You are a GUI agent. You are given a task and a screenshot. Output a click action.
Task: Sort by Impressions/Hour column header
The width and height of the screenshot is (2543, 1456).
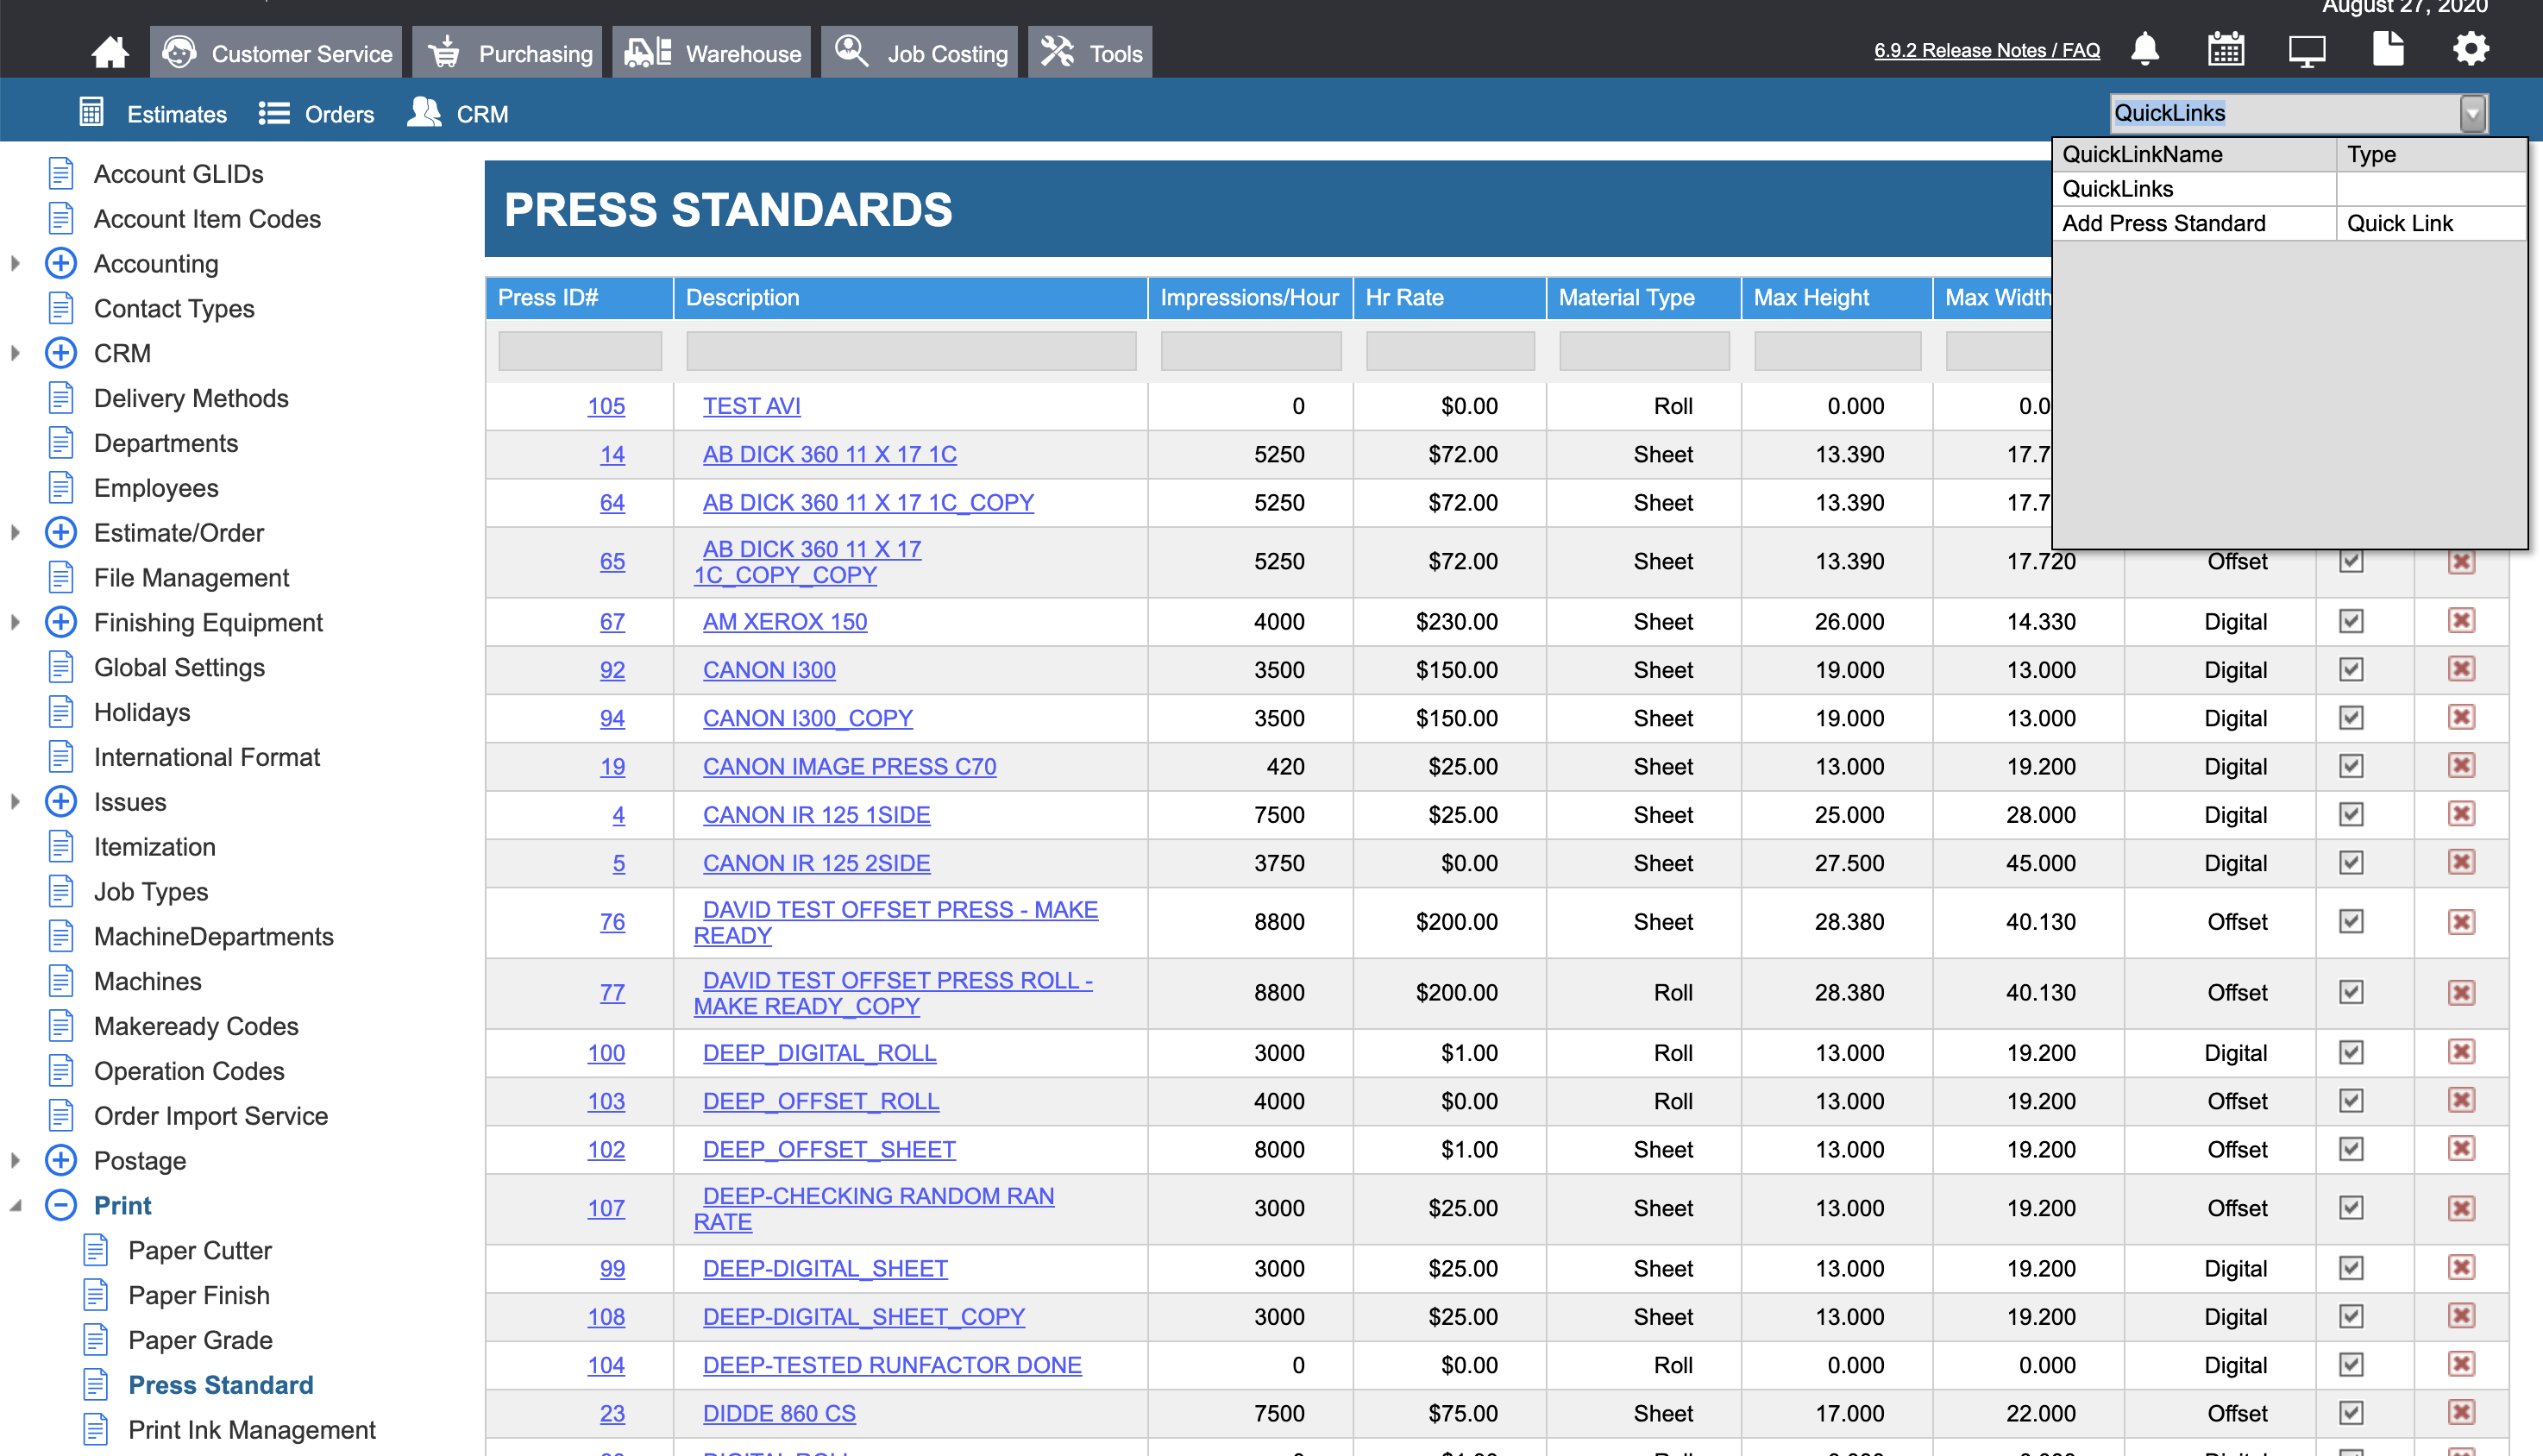(1249, 297)
